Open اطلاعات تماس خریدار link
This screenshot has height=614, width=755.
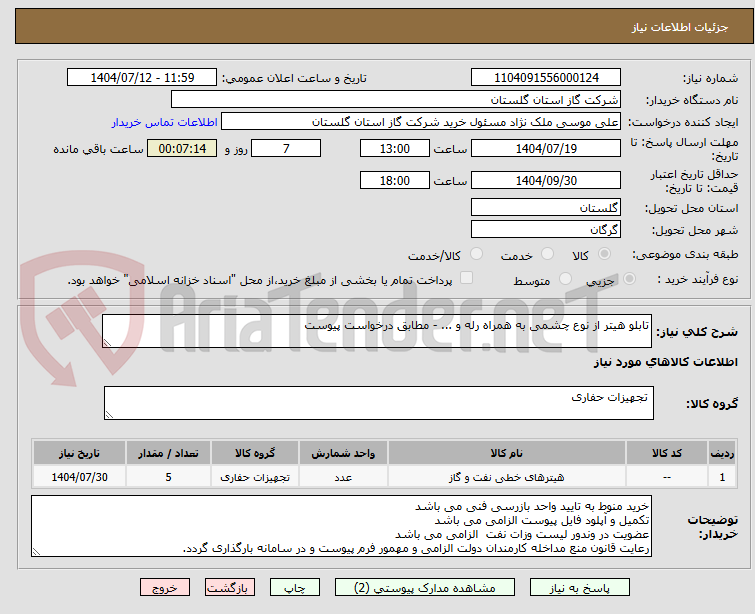165,122
